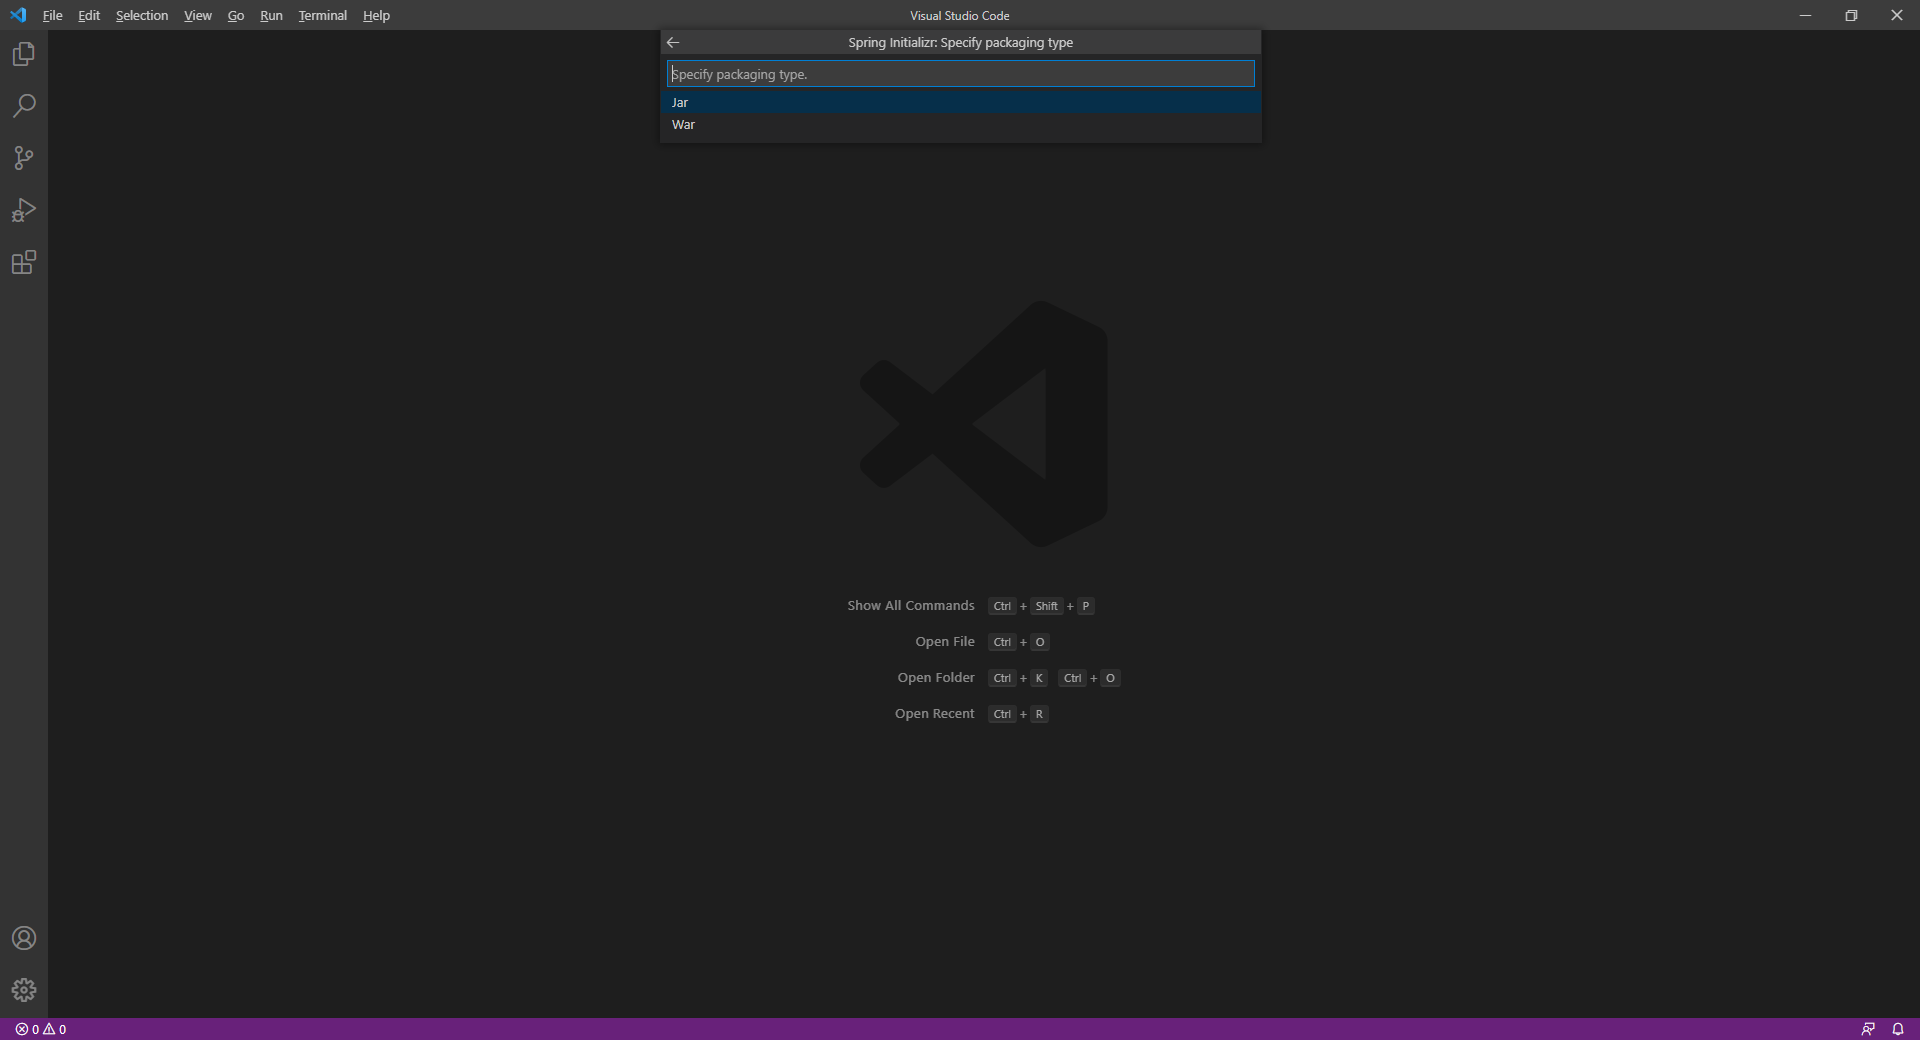Open the Run and Debug view
Screen dimensions: 1920x1040
(24, 210)
